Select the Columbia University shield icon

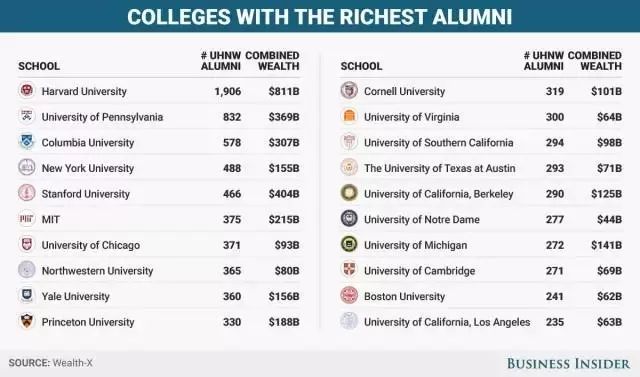click(27, 142)
